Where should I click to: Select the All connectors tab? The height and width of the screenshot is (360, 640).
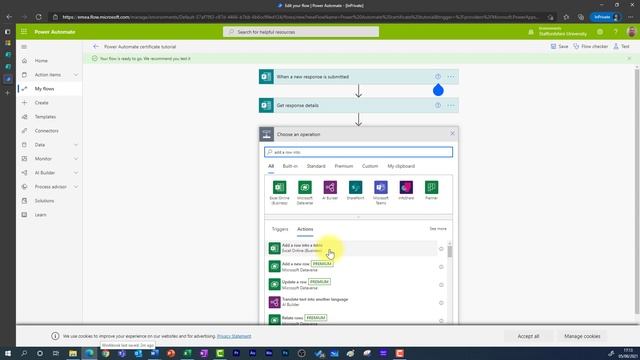(x=271, y=166)
